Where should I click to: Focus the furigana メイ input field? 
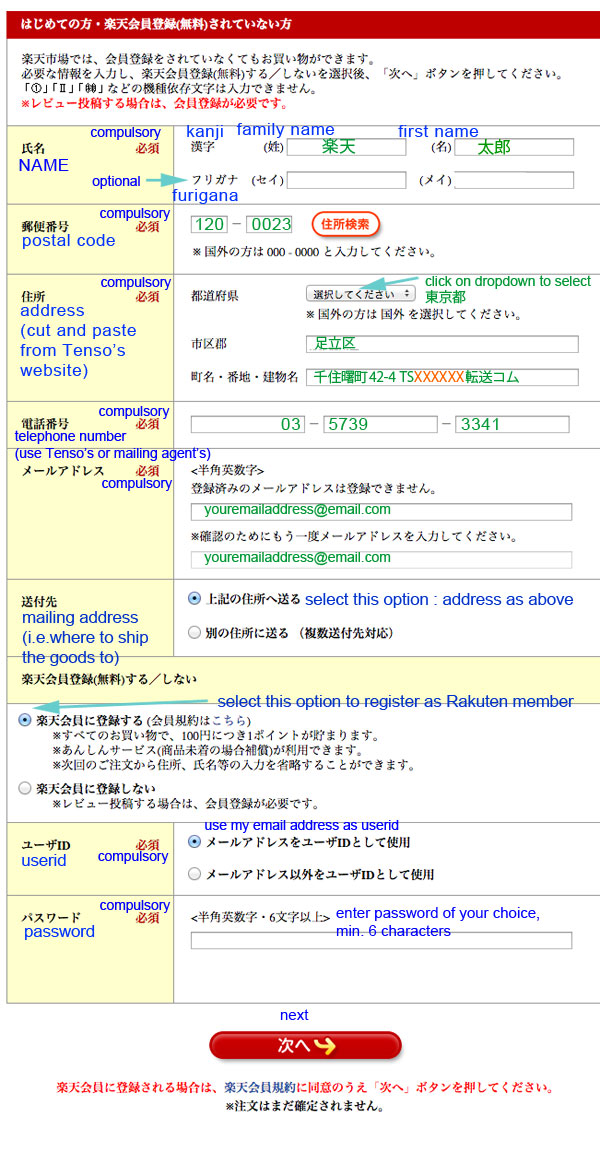point(514,180)
